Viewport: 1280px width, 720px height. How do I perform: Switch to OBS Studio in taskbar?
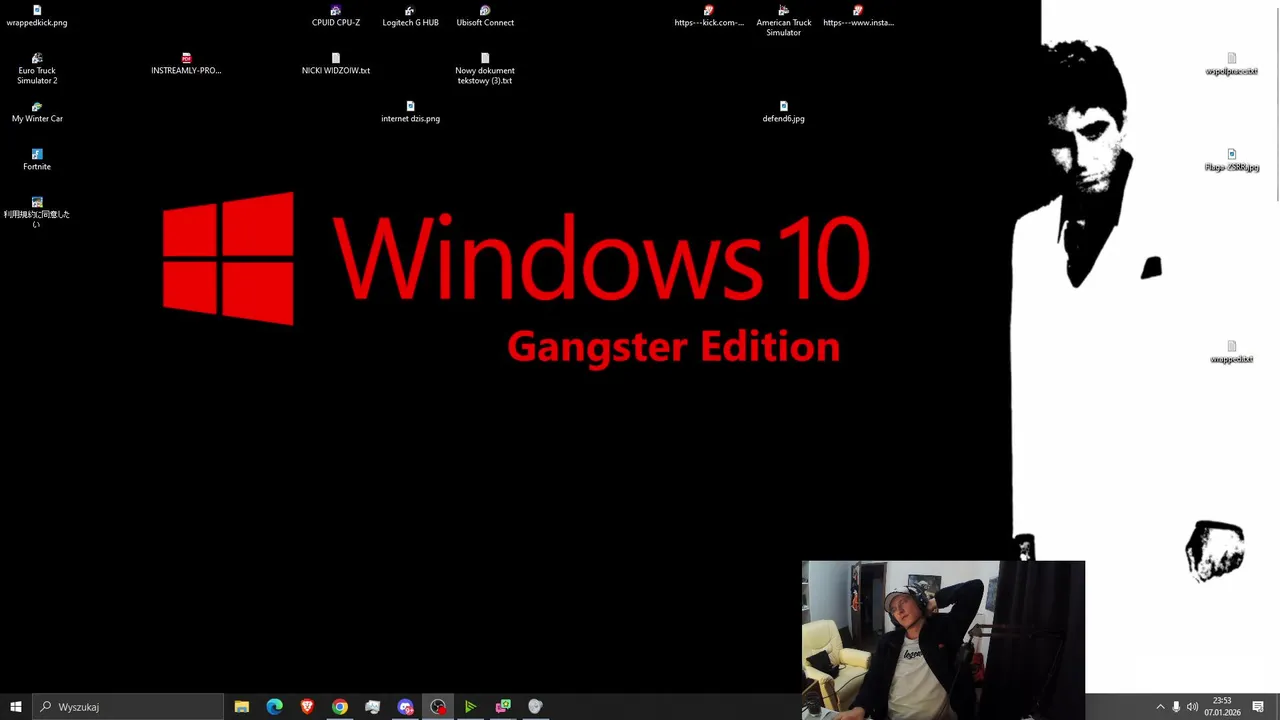(x=438, y=707)
